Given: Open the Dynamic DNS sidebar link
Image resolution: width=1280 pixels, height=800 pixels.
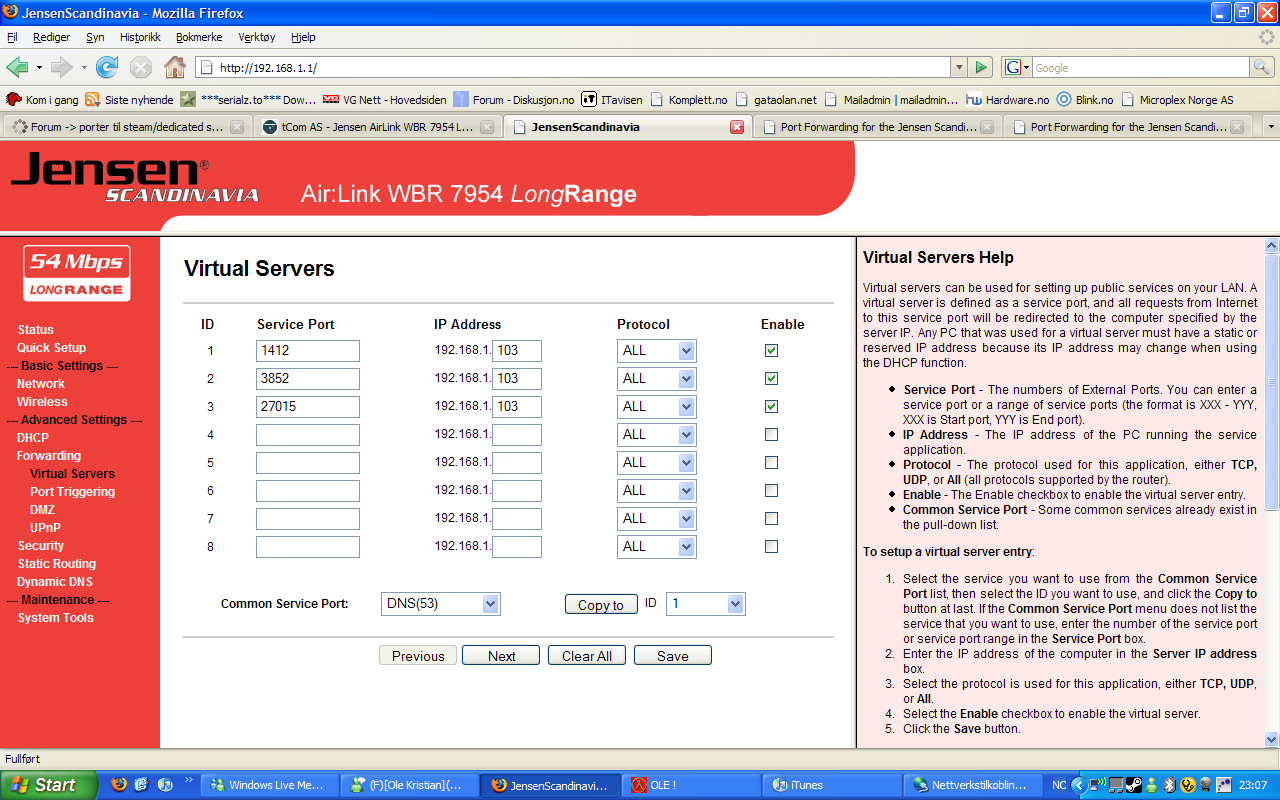Looking at the screenshot, I should [55, 582].
